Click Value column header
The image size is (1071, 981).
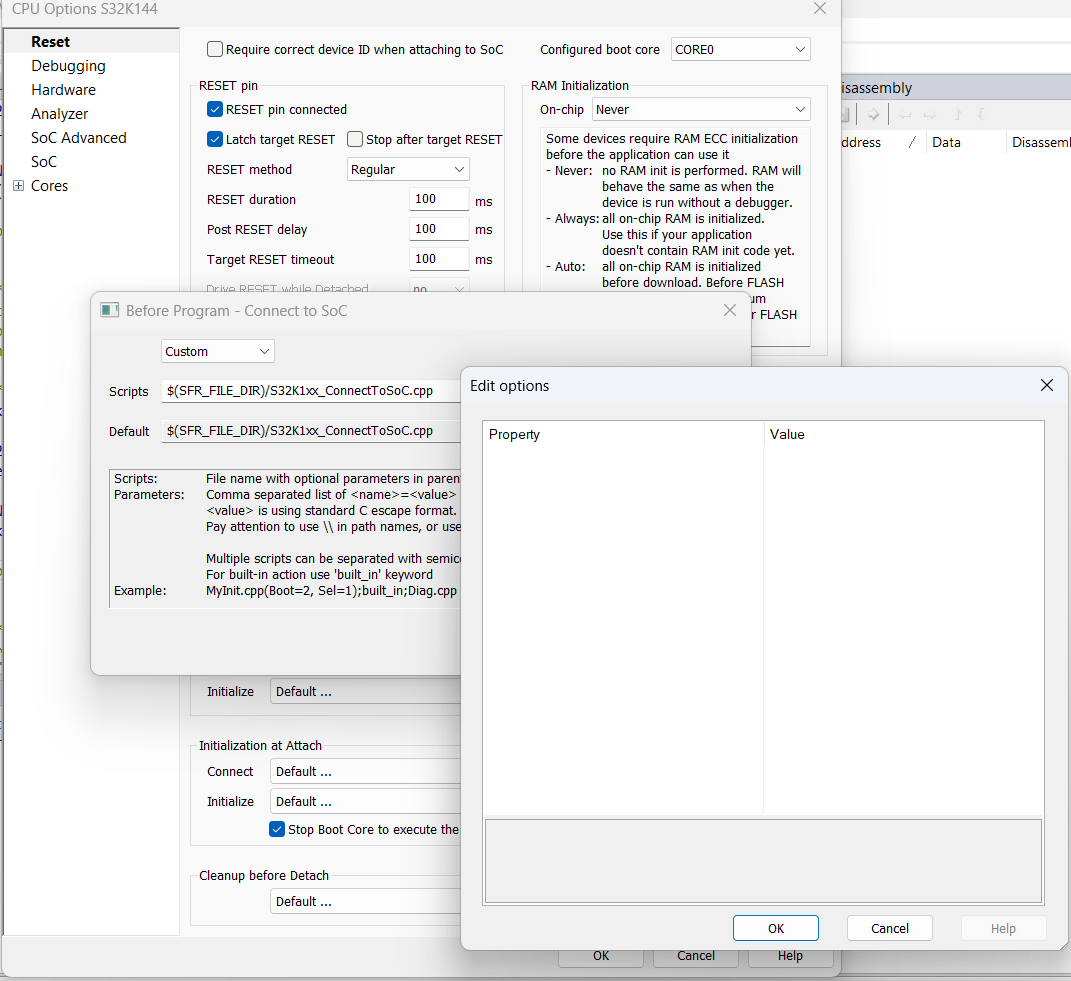click(x=904, y=434)
